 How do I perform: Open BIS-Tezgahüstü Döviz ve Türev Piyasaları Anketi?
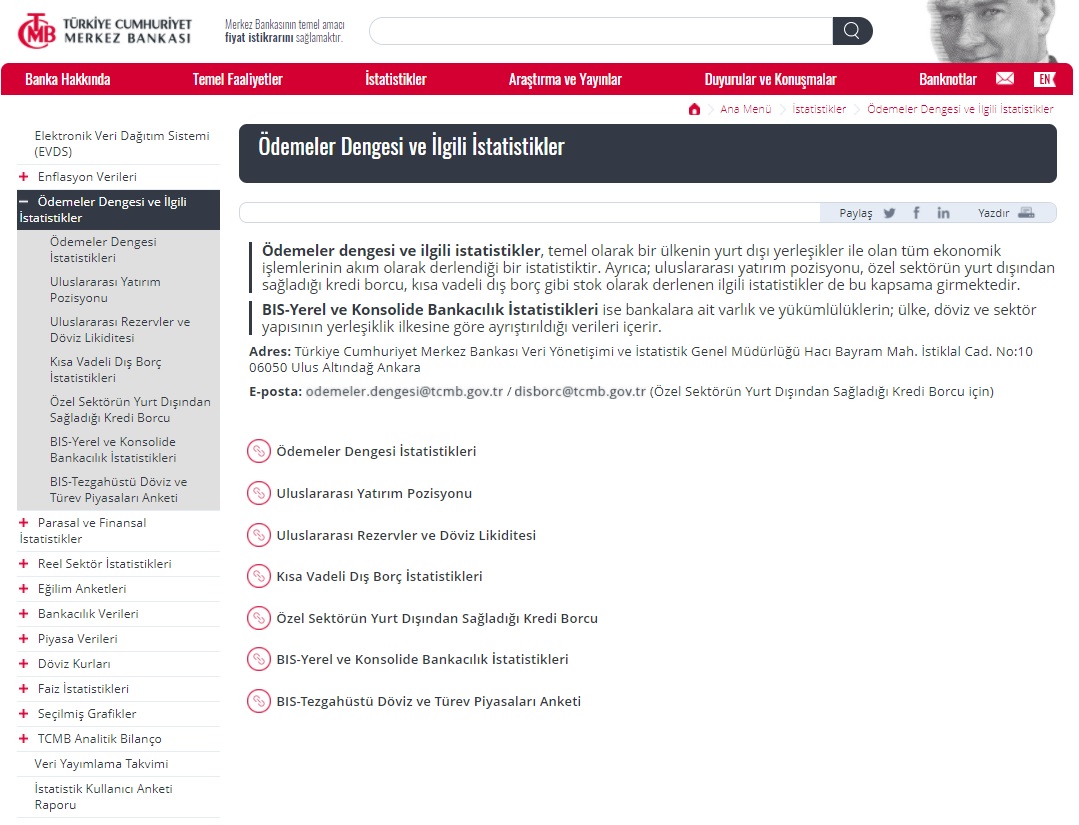tap(428, 701)
